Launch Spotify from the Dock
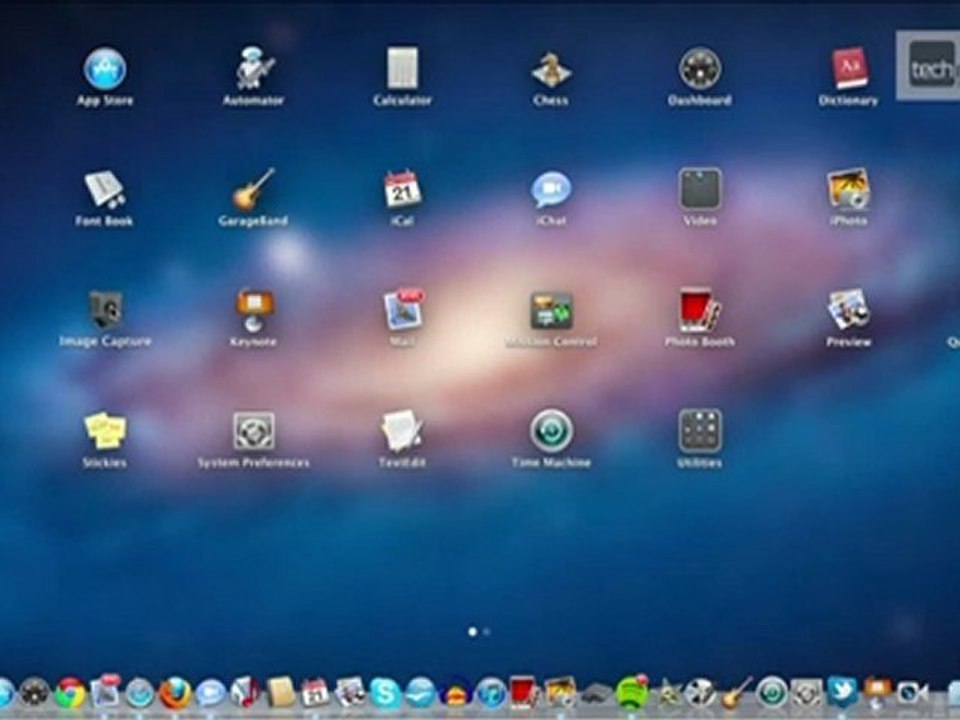This screenshot has height=720, width=960. point(631,693)
